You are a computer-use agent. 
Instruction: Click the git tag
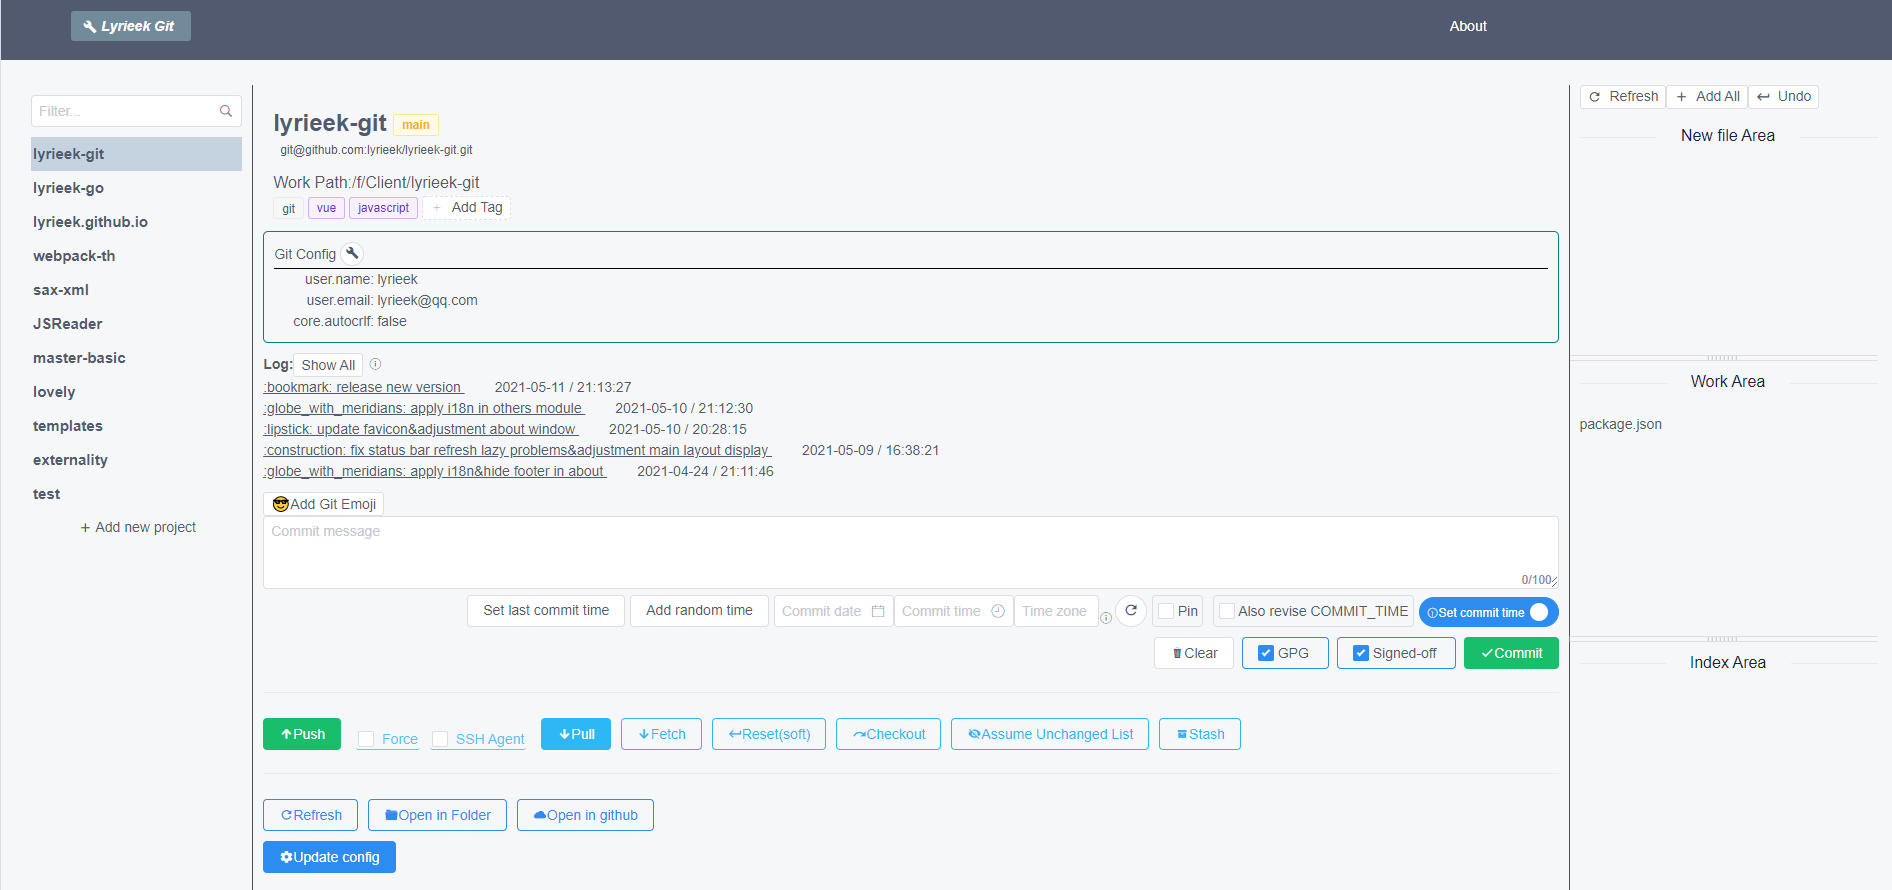288,208
